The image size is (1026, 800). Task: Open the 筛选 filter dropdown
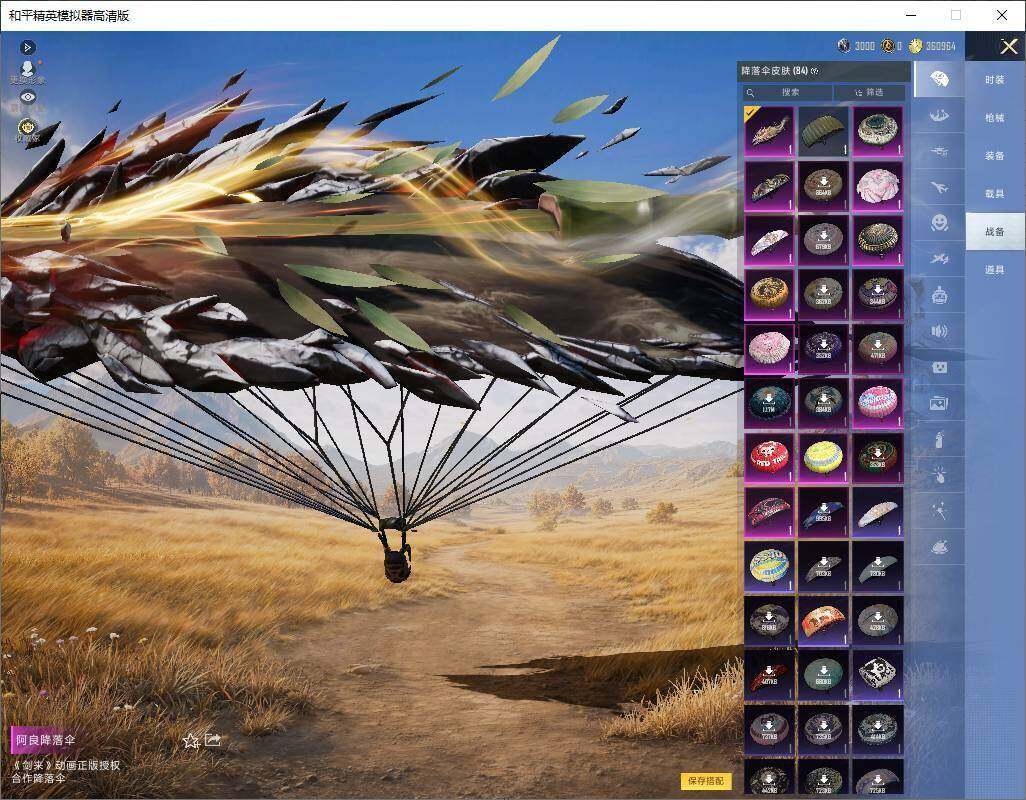click(870, 93)
